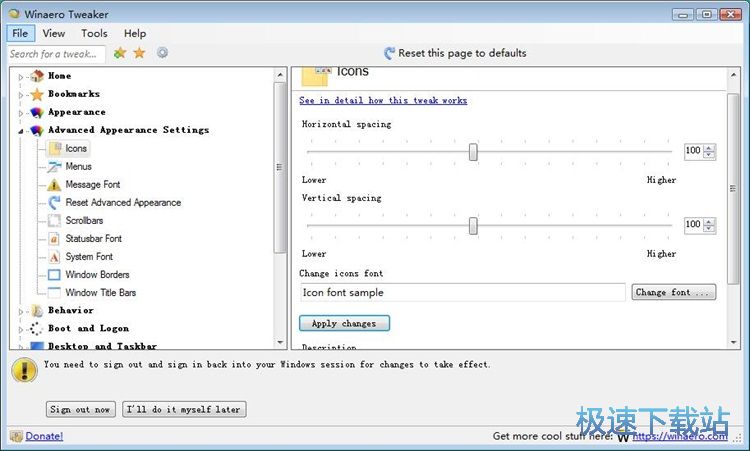This screenshot has width=750, height=451.
Task: Click the Behavior icon in tree
Action: [37, 311]
